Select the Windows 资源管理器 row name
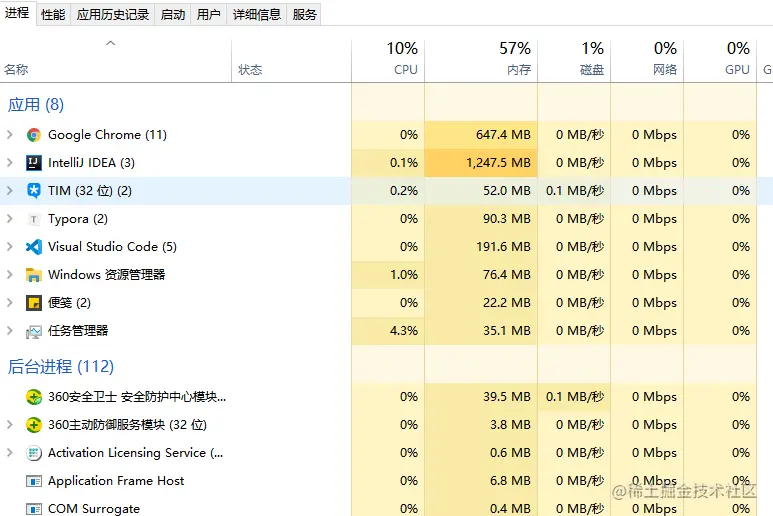 tap(106, 275)
